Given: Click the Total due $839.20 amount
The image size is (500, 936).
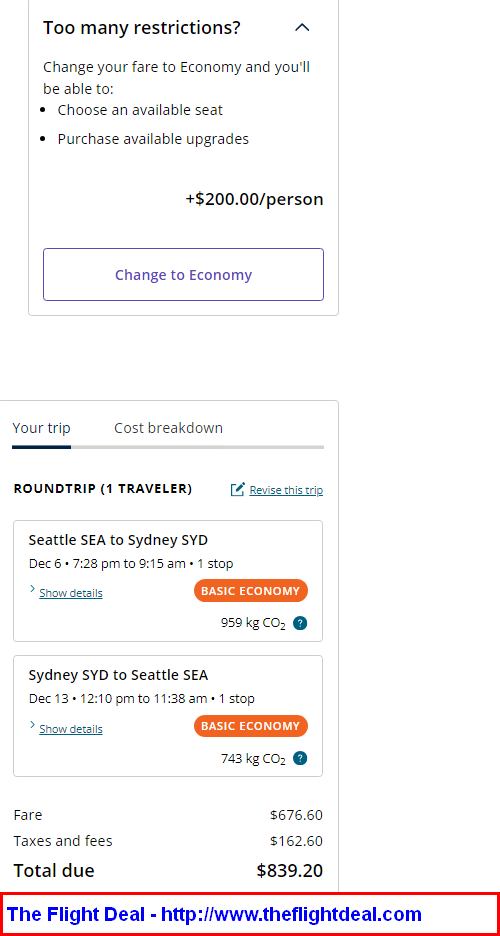Looking at the screenshot, I should 289,871.
